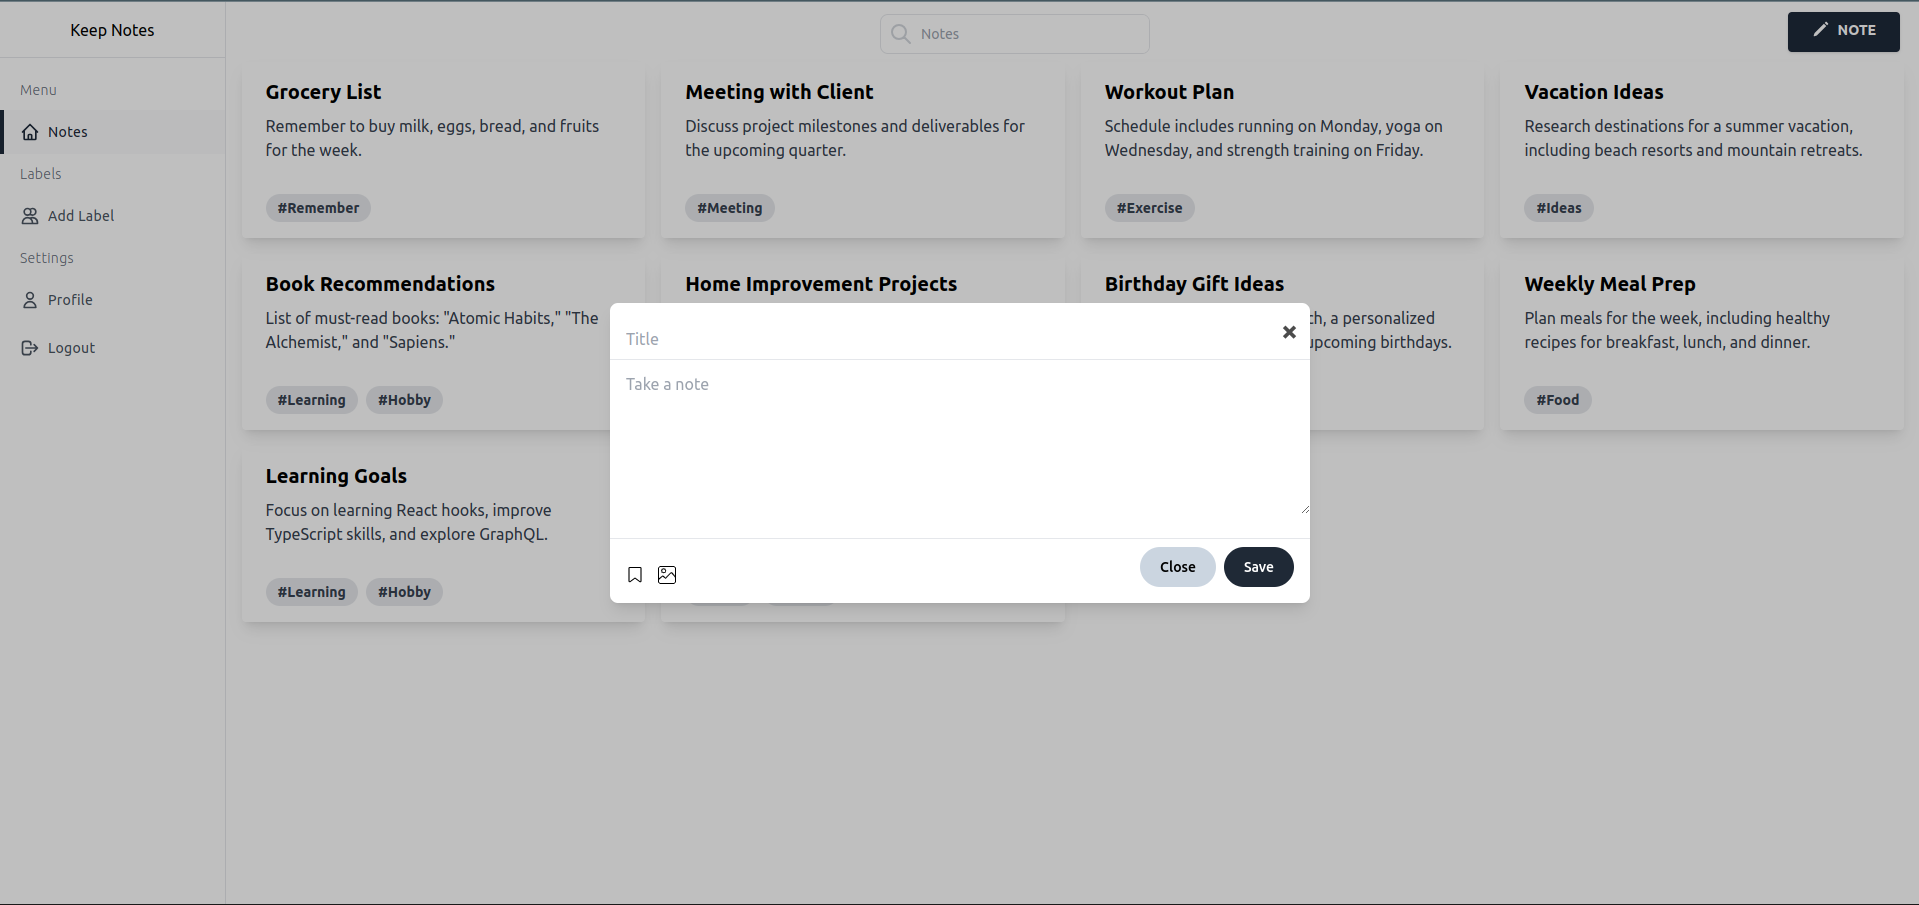Viewport: 1919px width, 905px height.
Task: Toggle the #Food tag on Weekly Meal Prep
Action: (1557, 400)
